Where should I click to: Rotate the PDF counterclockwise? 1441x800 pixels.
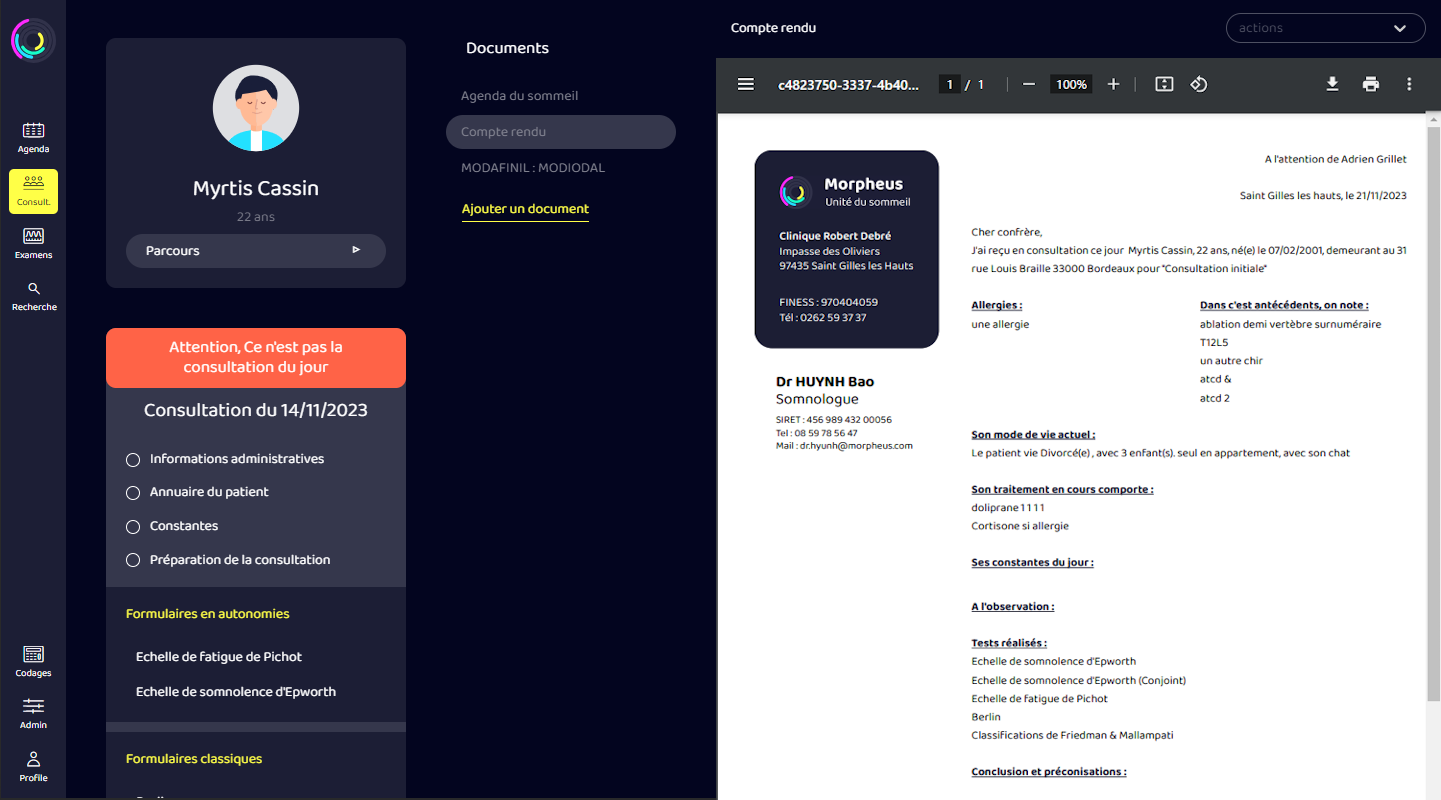1199,85
